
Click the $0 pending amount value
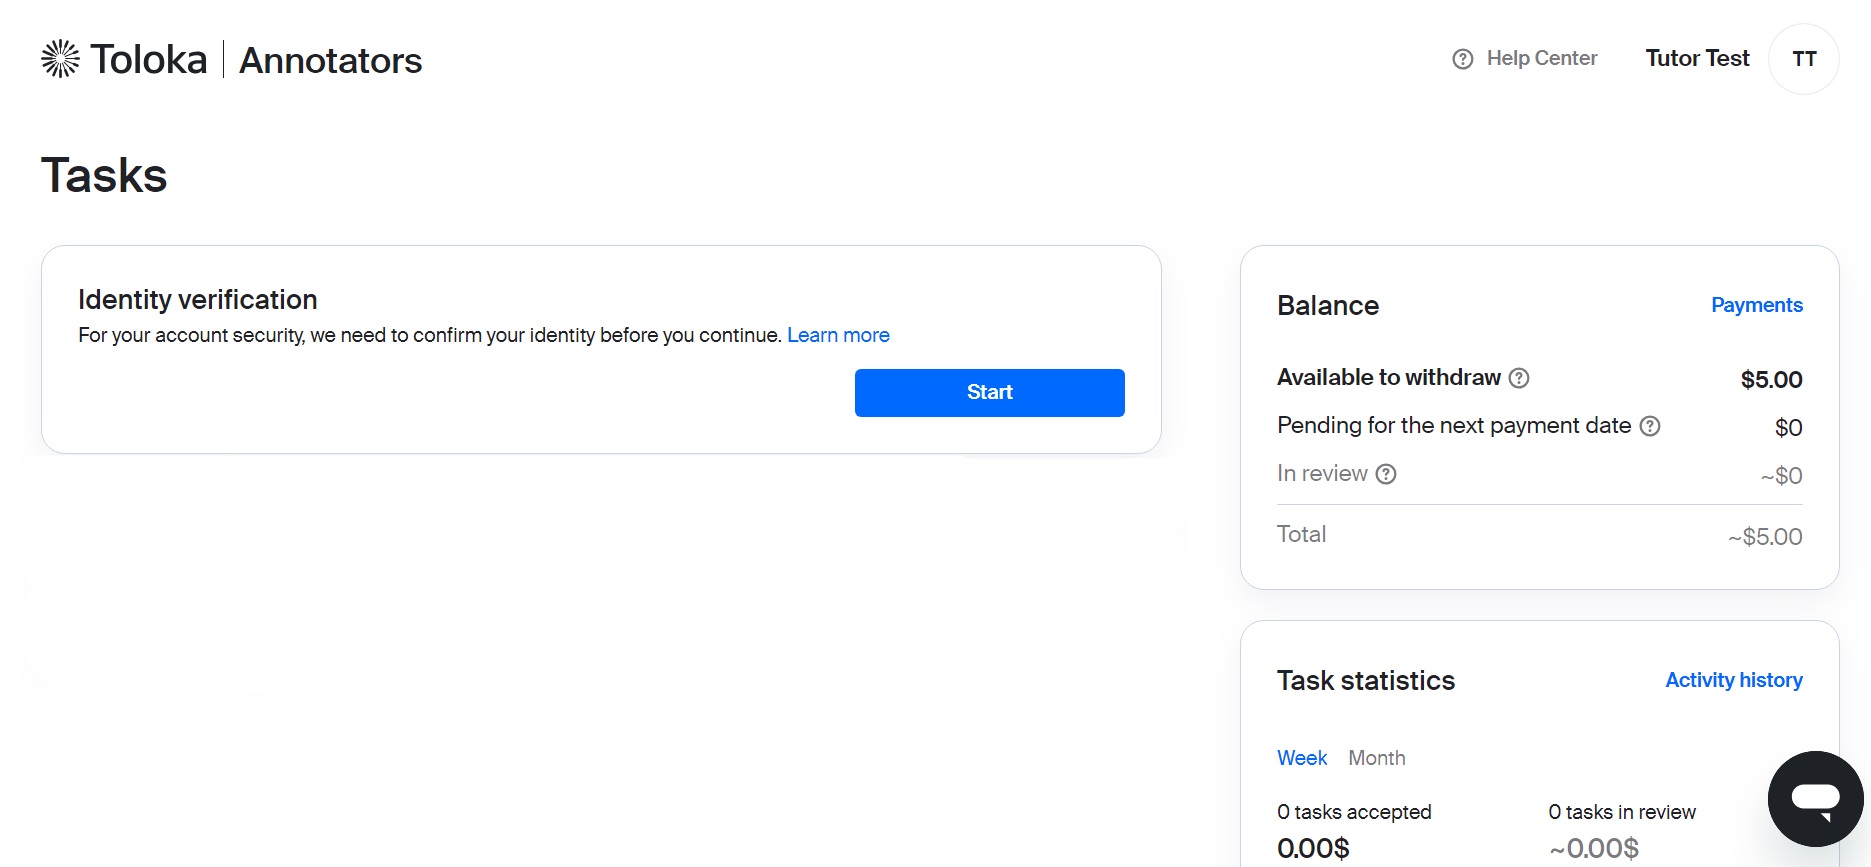click(x=1788, y=428)
